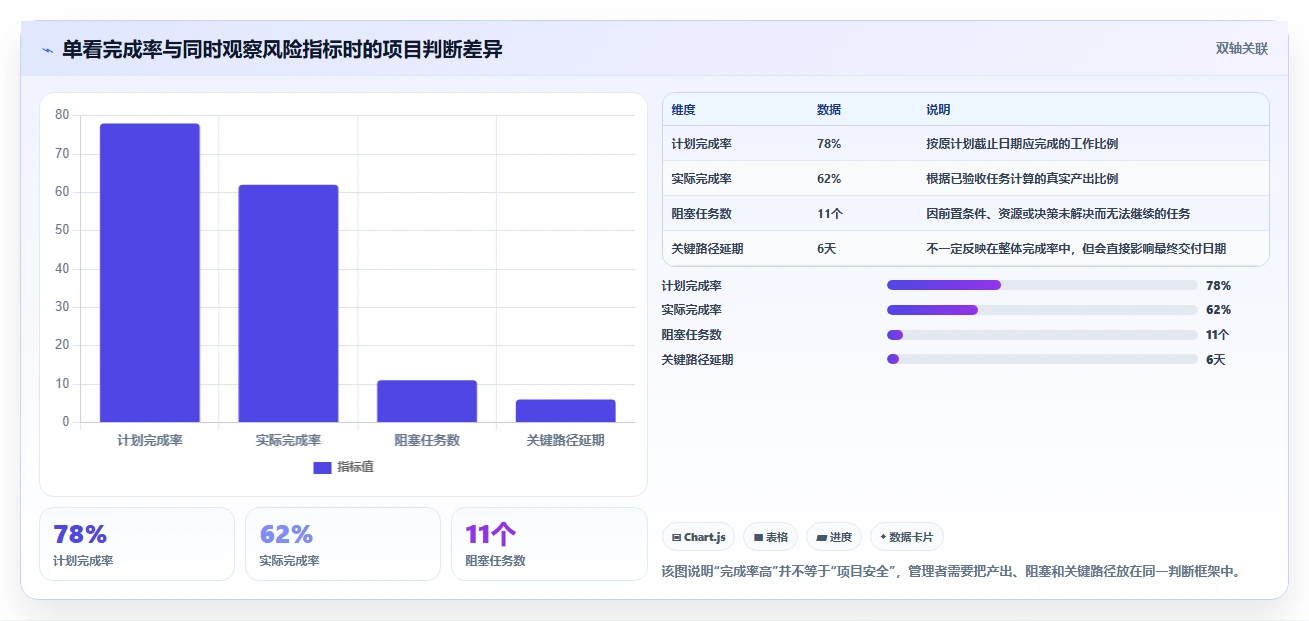Click the 计划完成率 x-axis label
Image resolution: width=1309 pixels, height=621 pixels.
pyautogui.click(x=150, y=440)
